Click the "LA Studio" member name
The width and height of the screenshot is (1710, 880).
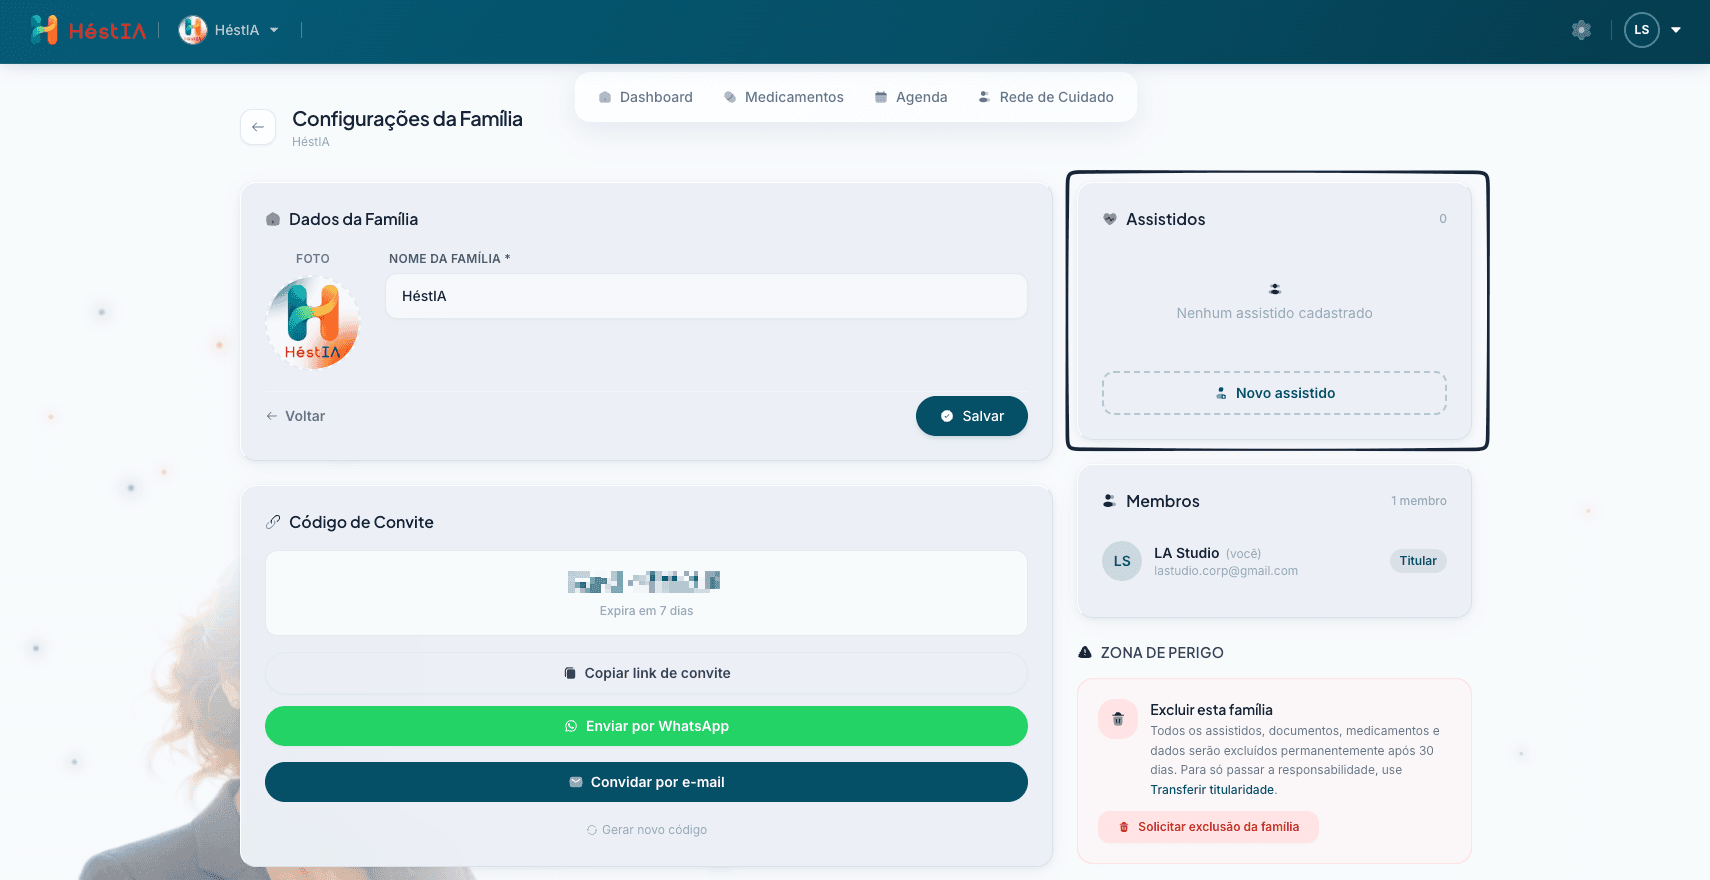[1187, 553]
